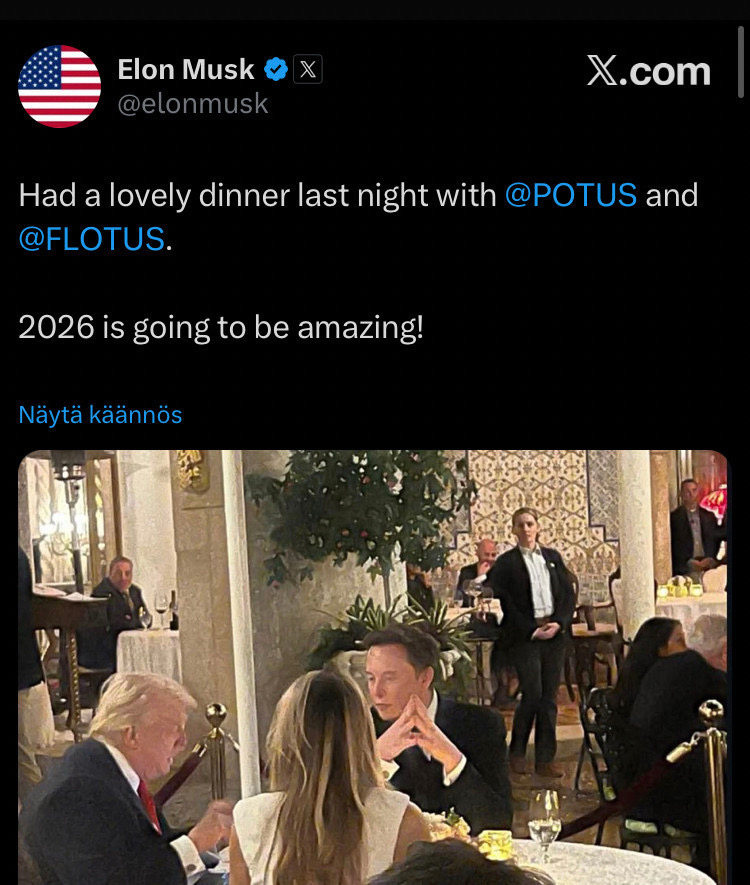Click the dark top bar above the post

(375, 10)
